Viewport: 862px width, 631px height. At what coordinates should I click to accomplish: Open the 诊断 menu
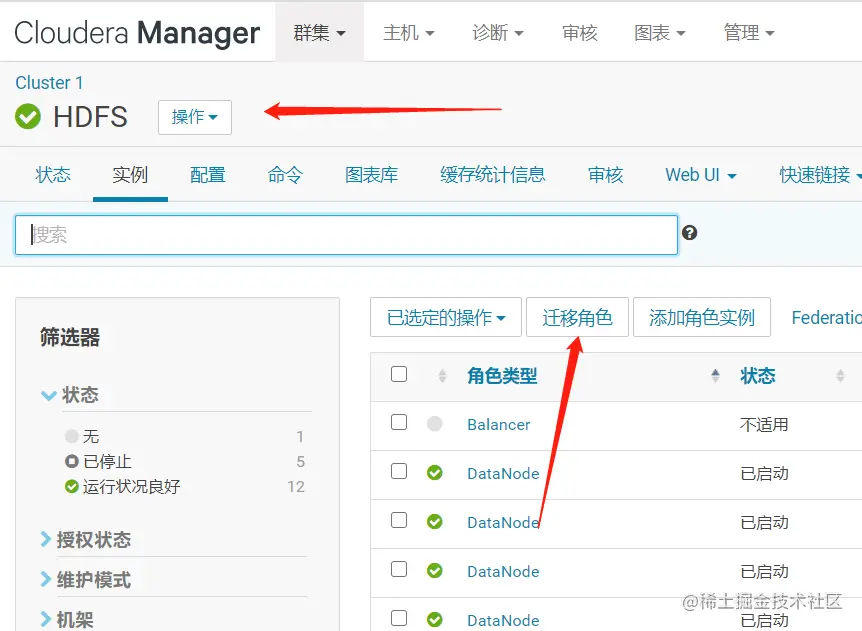click(x=498, y=32)
